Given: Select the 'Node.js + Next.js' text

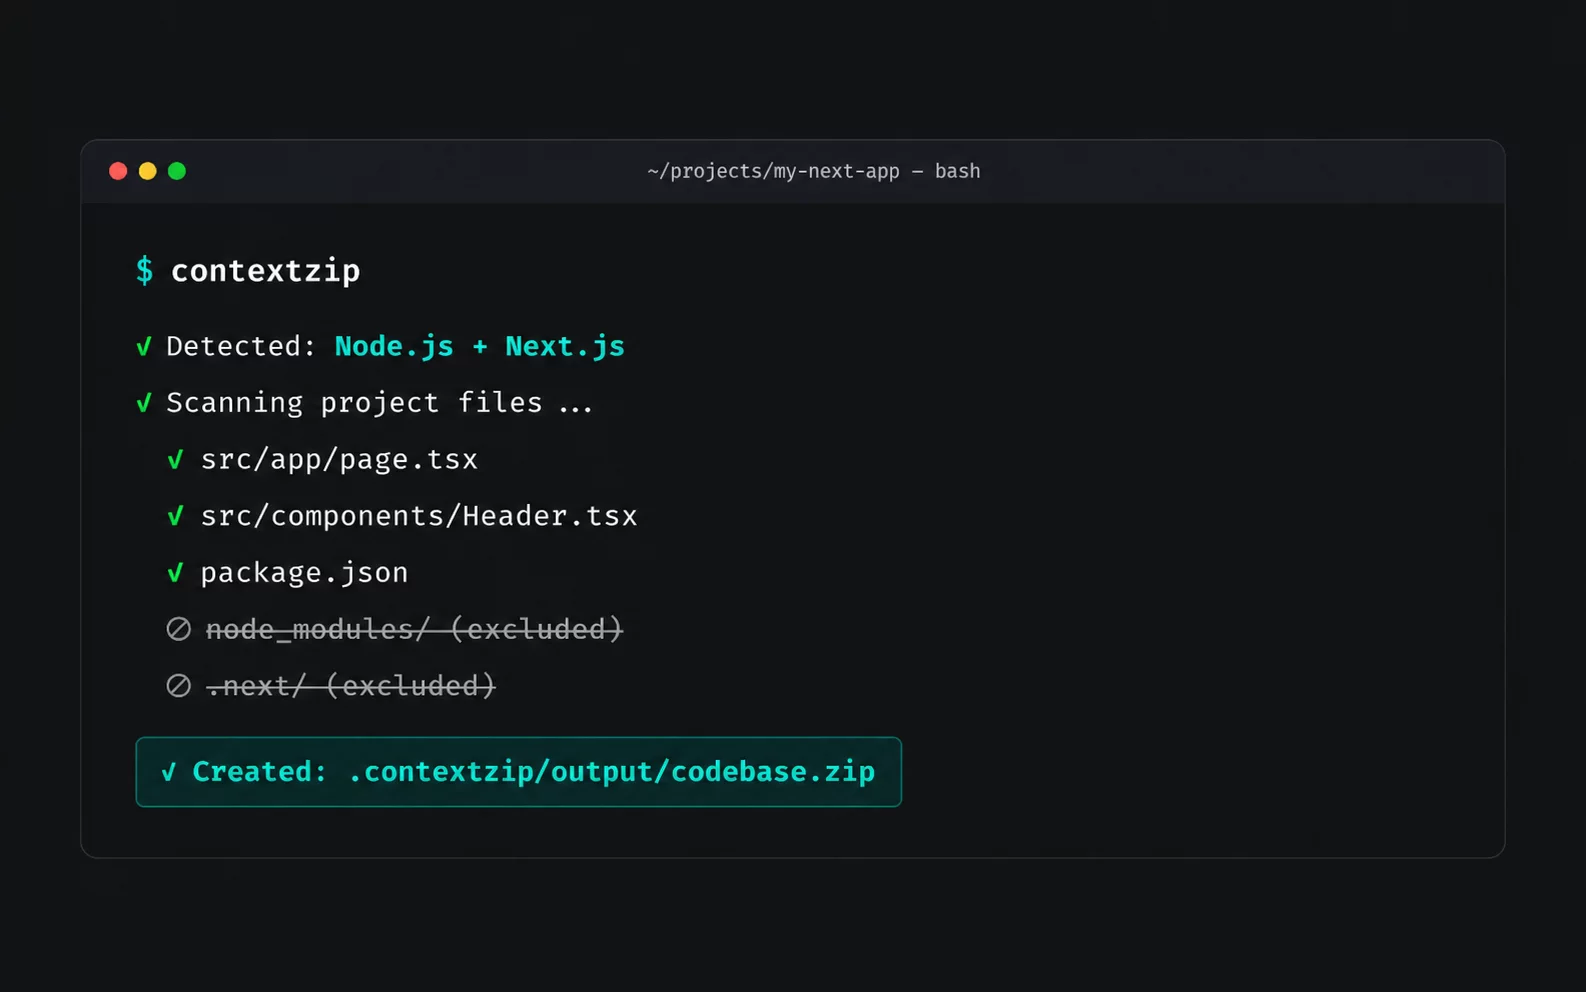Looking at the screenshot, I should coord(480,346).
